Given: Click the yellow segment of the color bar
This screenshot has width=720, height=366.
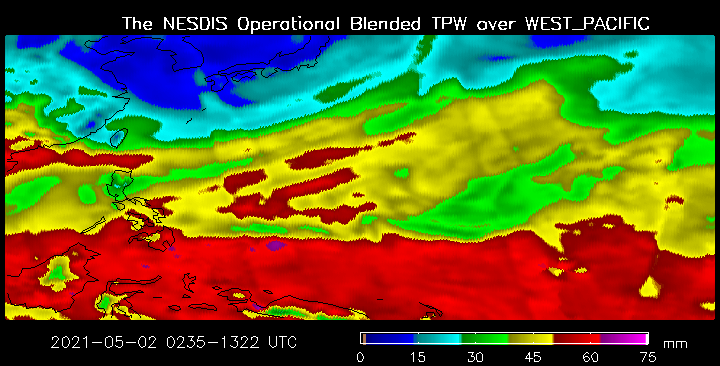Looking at the screenshot, I should [531, 339].
